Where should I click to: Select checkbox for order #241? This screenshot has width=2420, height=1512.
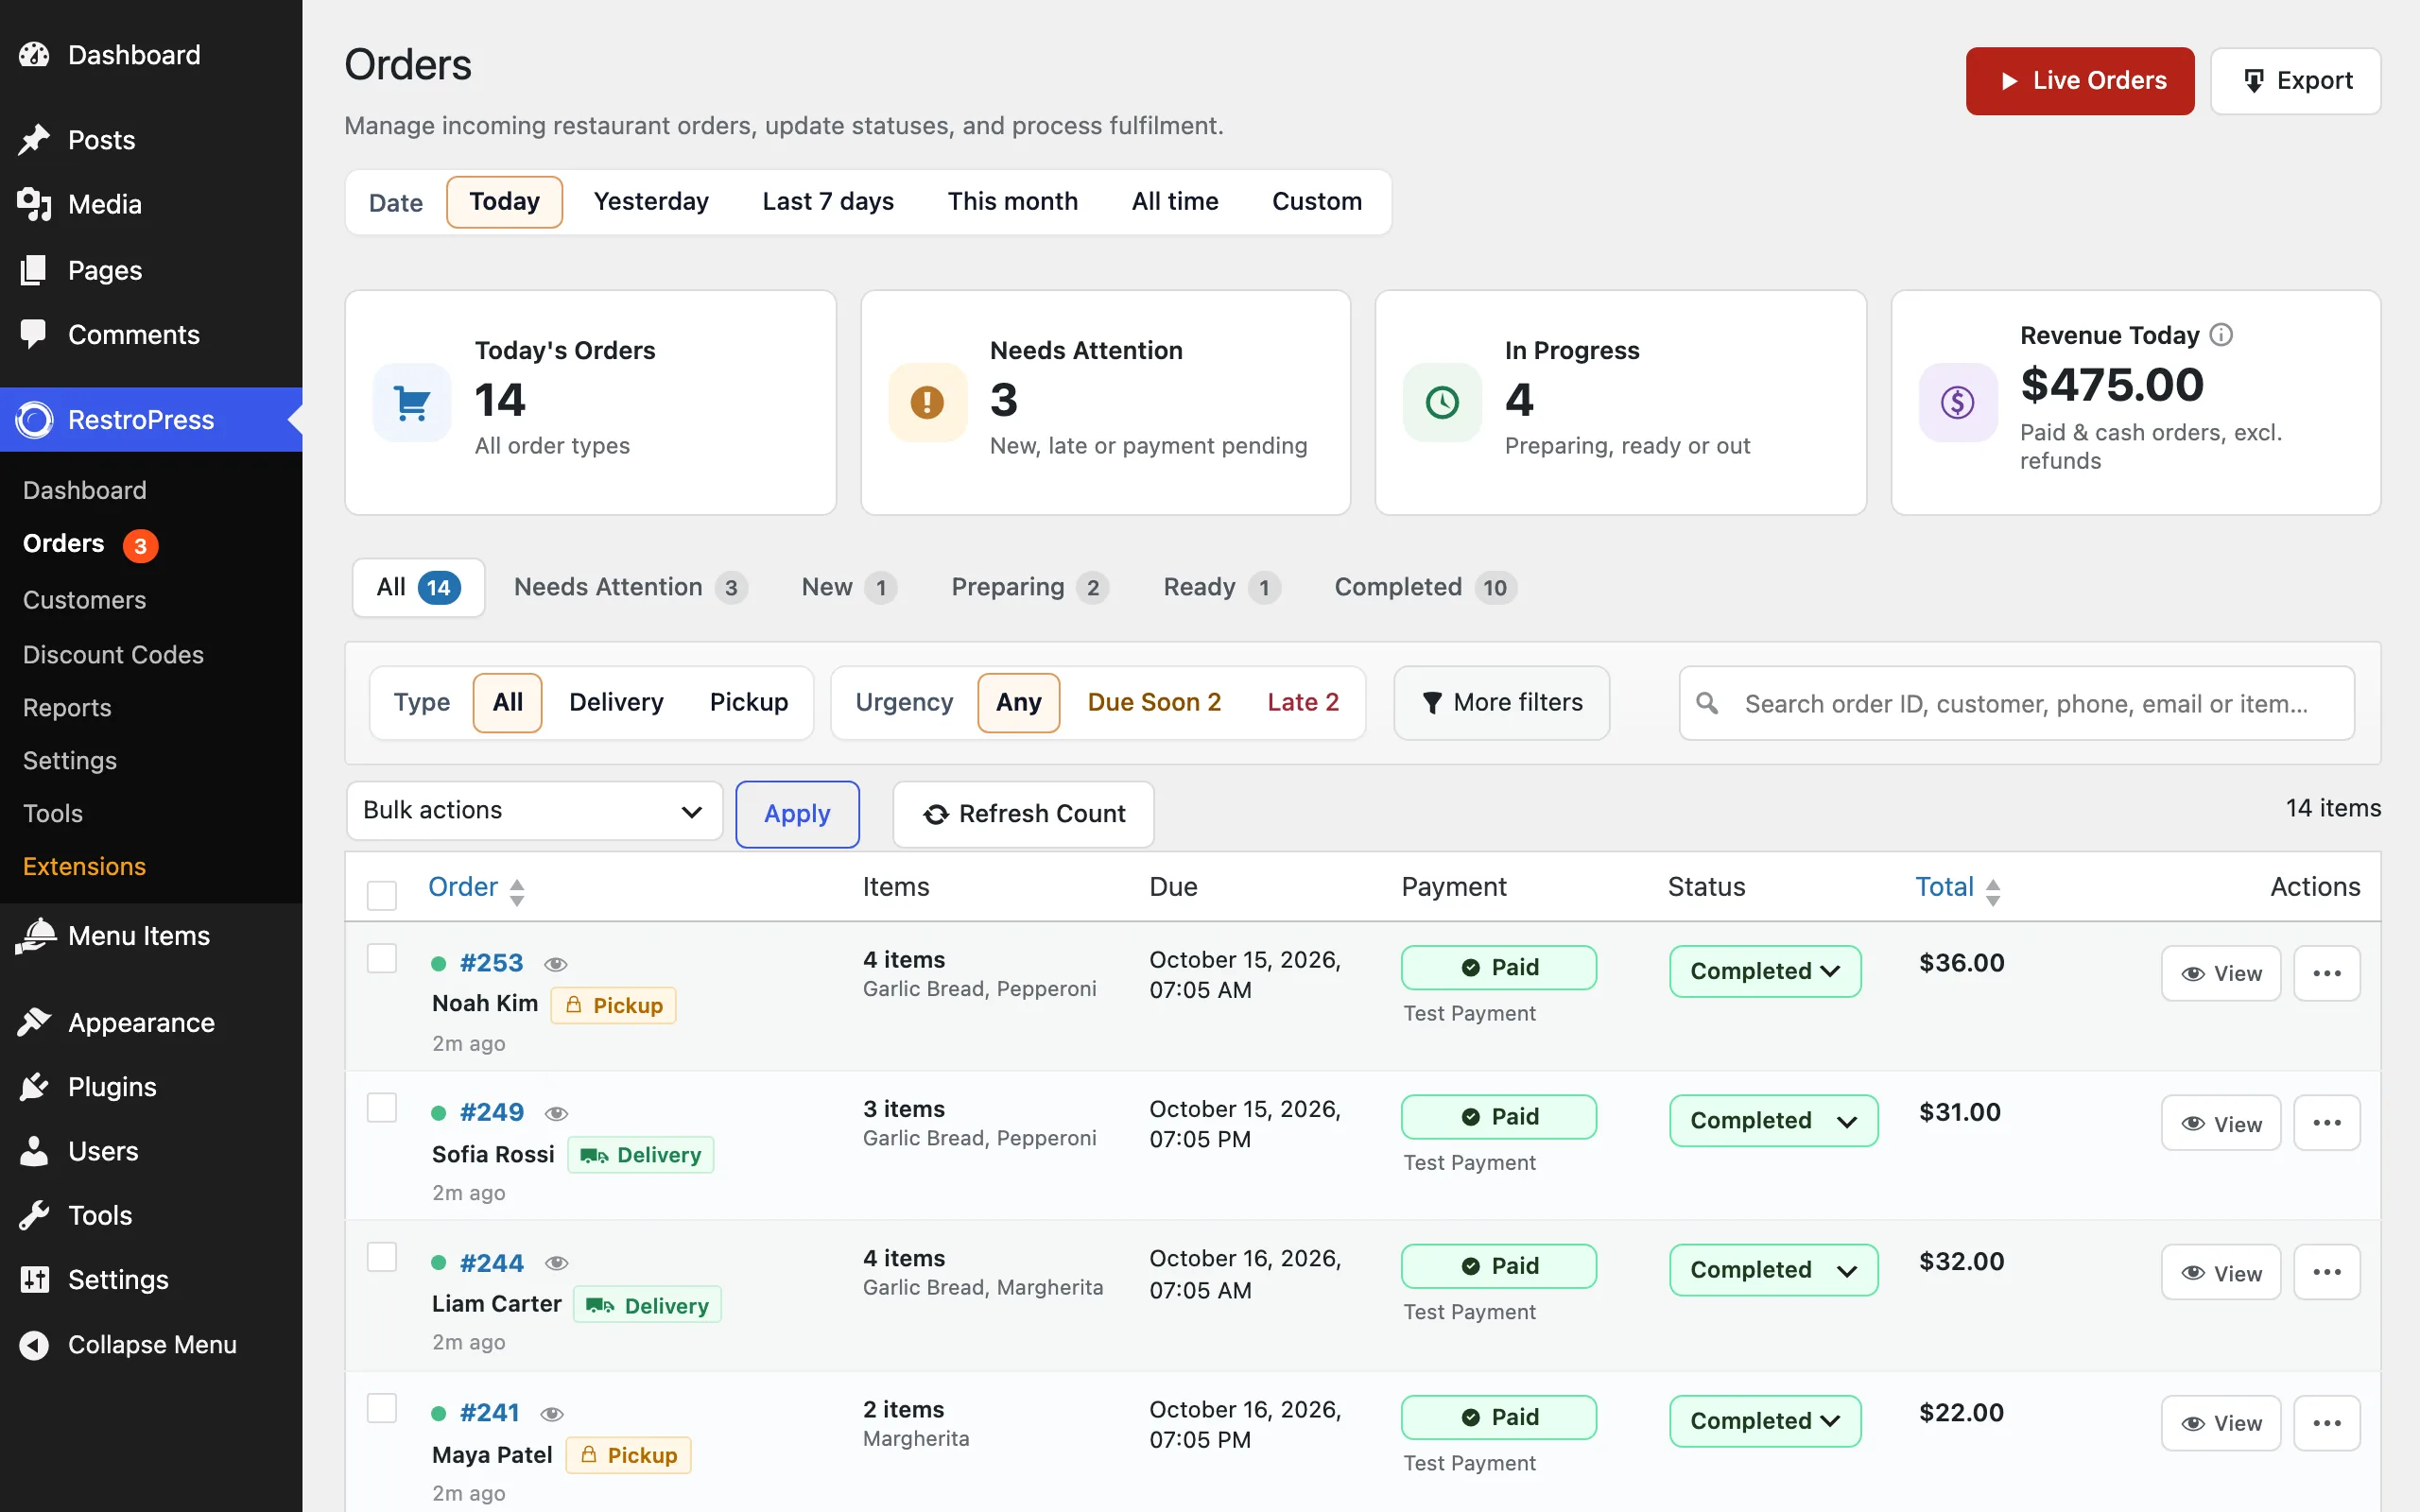382,1407
